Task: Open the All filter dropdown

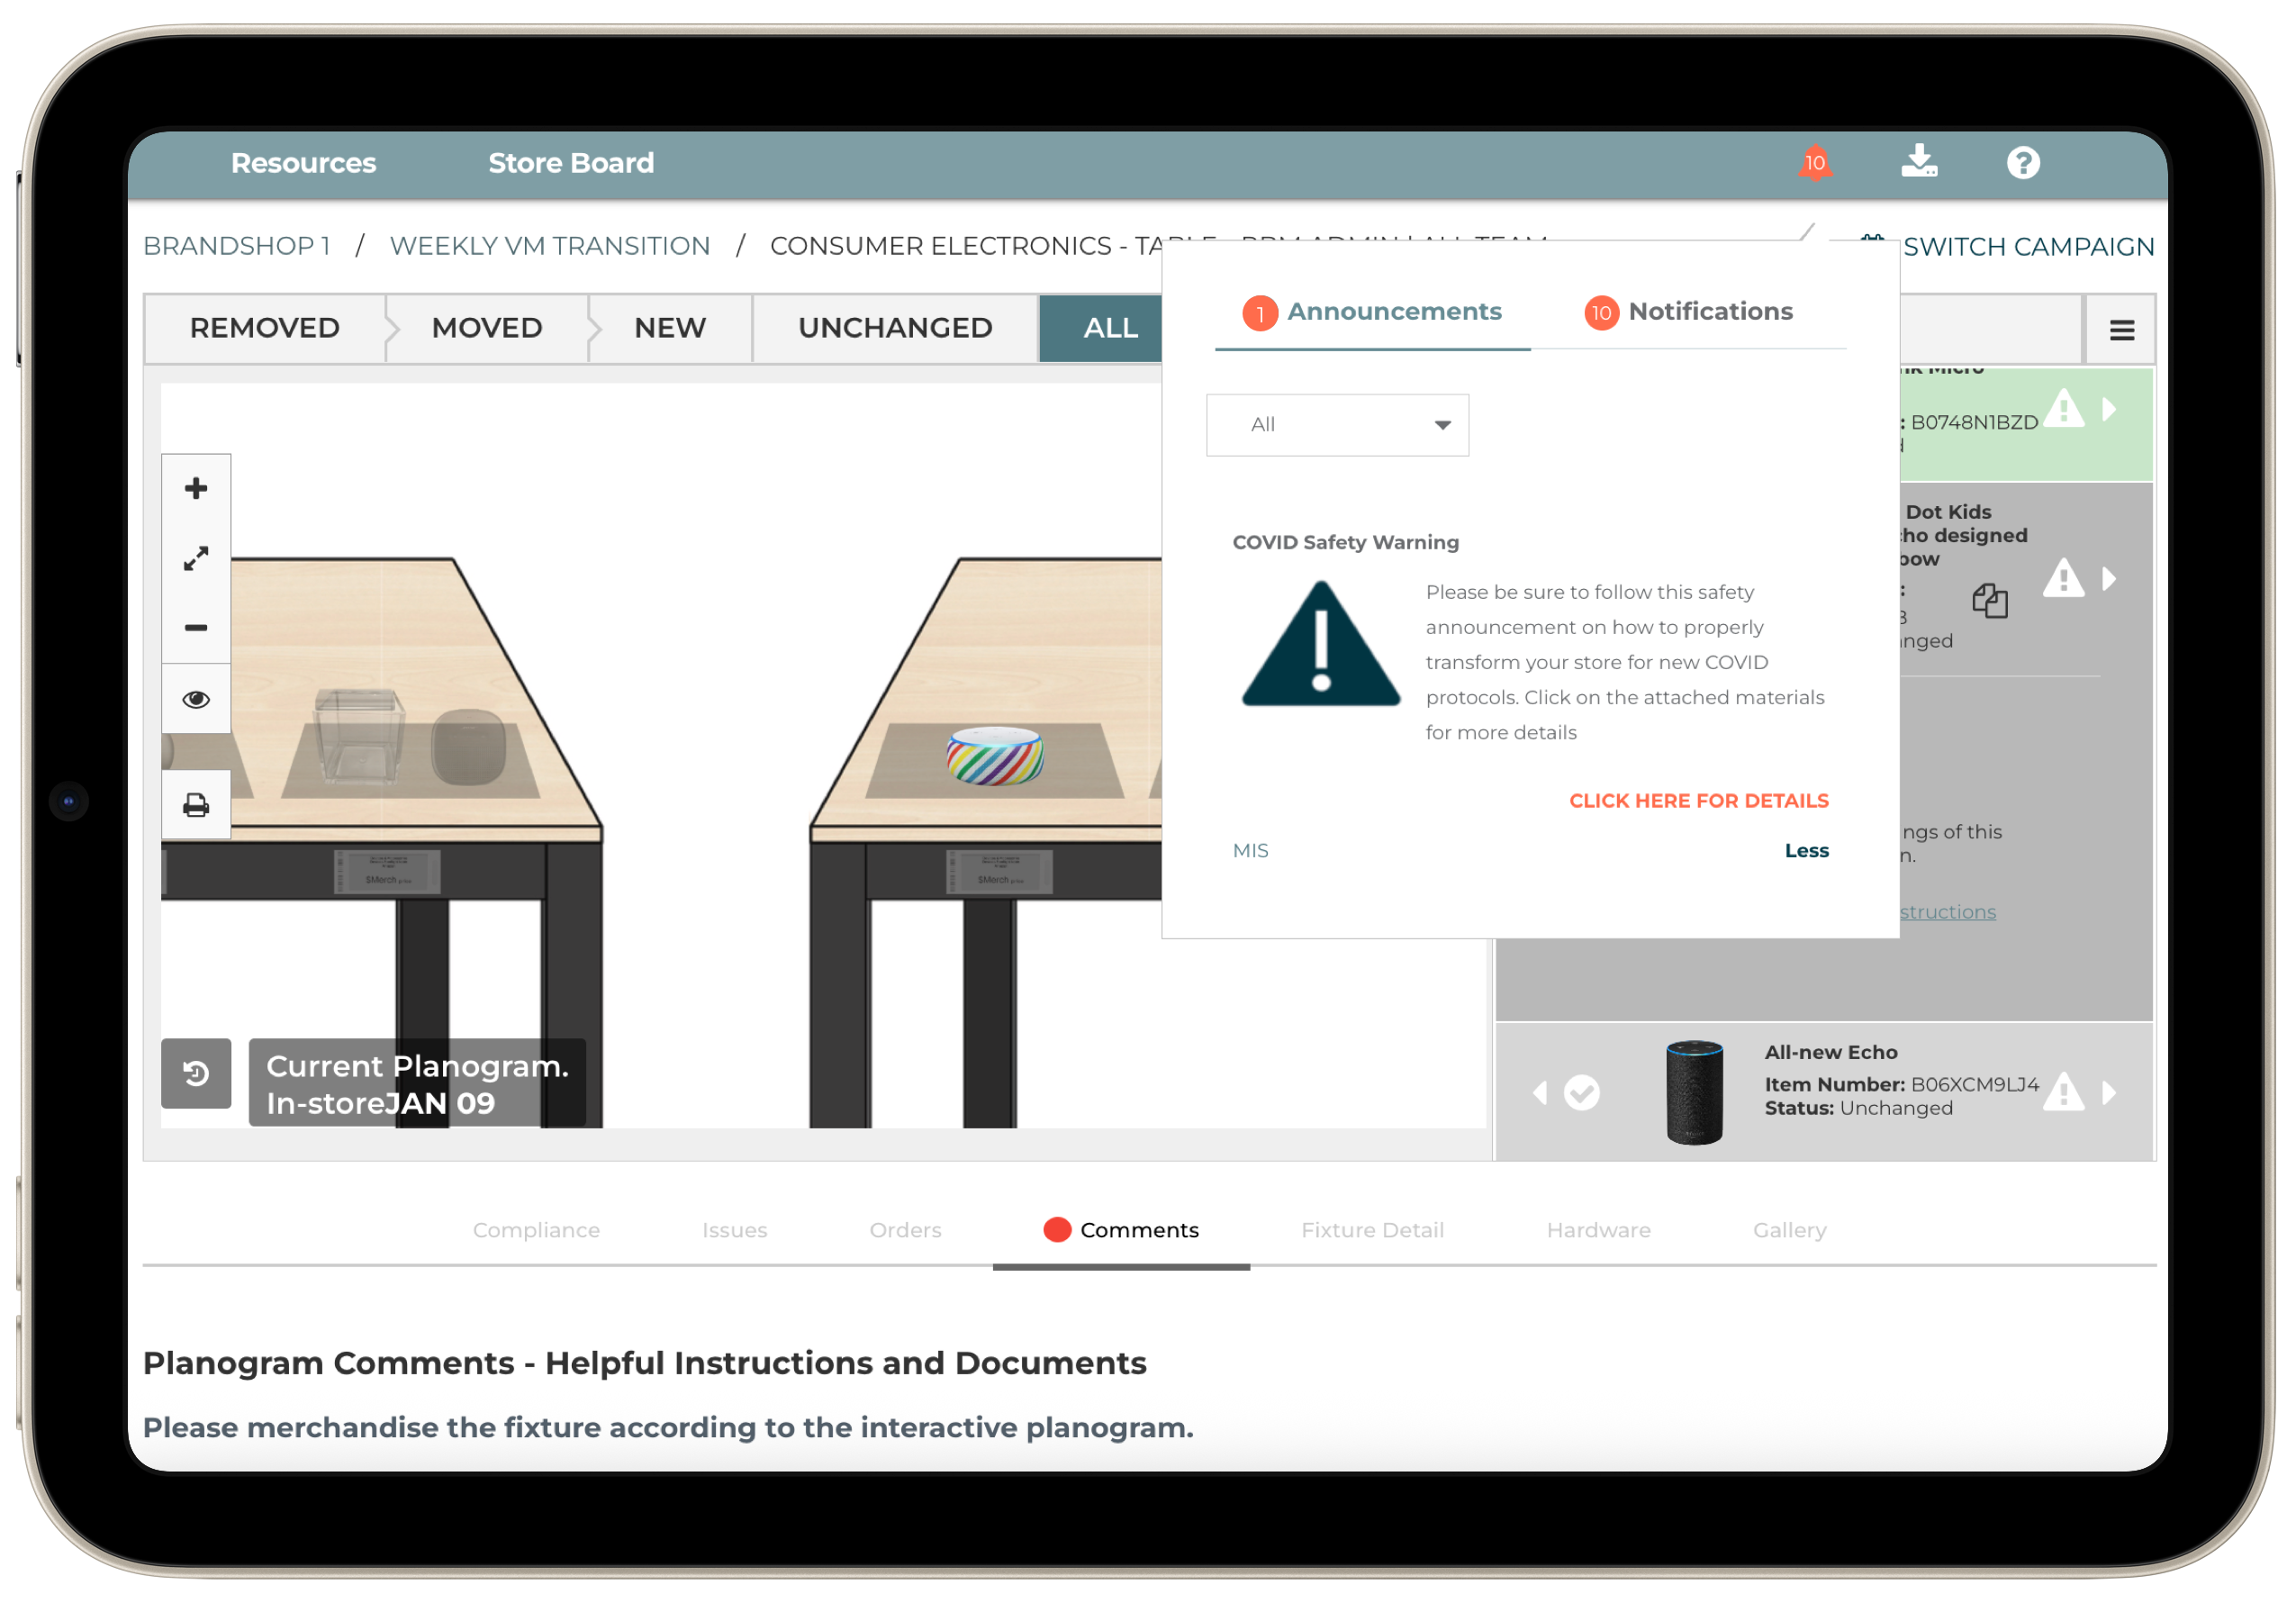Action: [1337, 425]
